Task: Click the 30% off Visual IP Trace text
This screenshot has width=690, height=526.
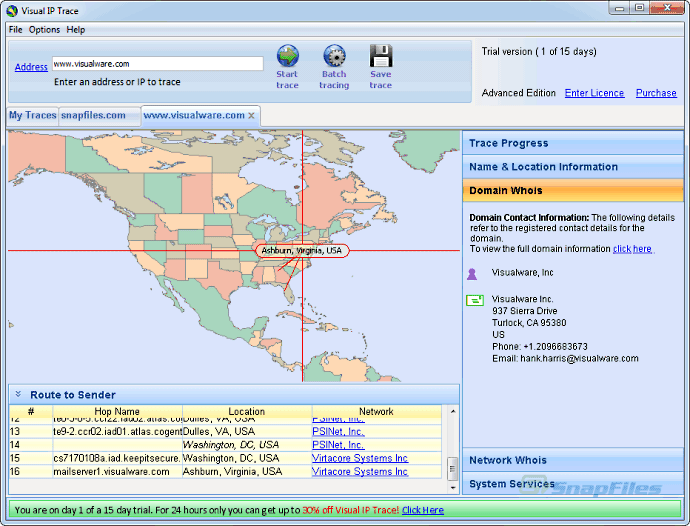Action: tap(351, 510)
